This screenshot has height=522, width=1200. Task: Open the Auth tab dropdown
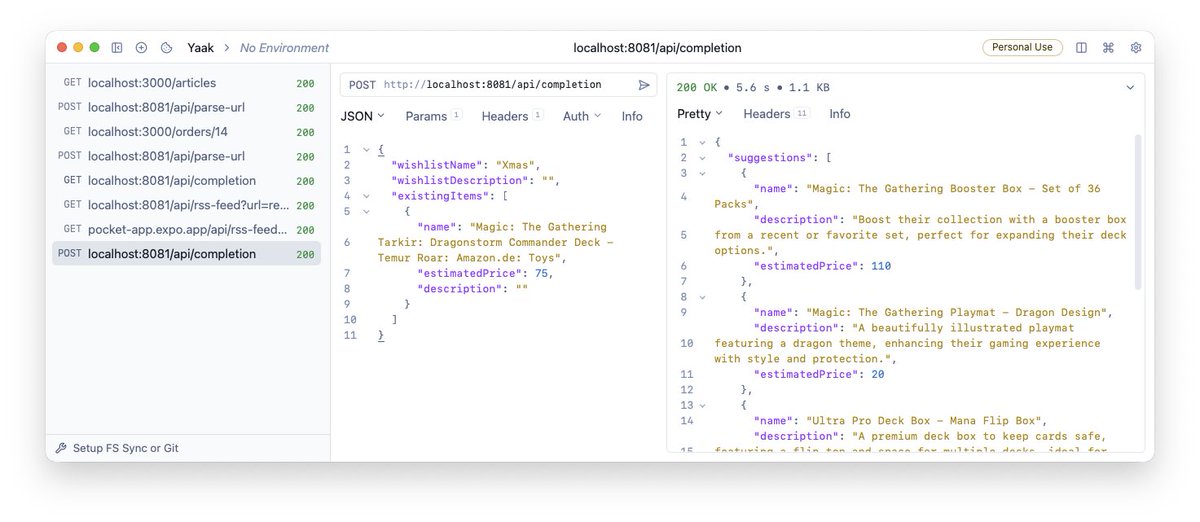(582, 116)
